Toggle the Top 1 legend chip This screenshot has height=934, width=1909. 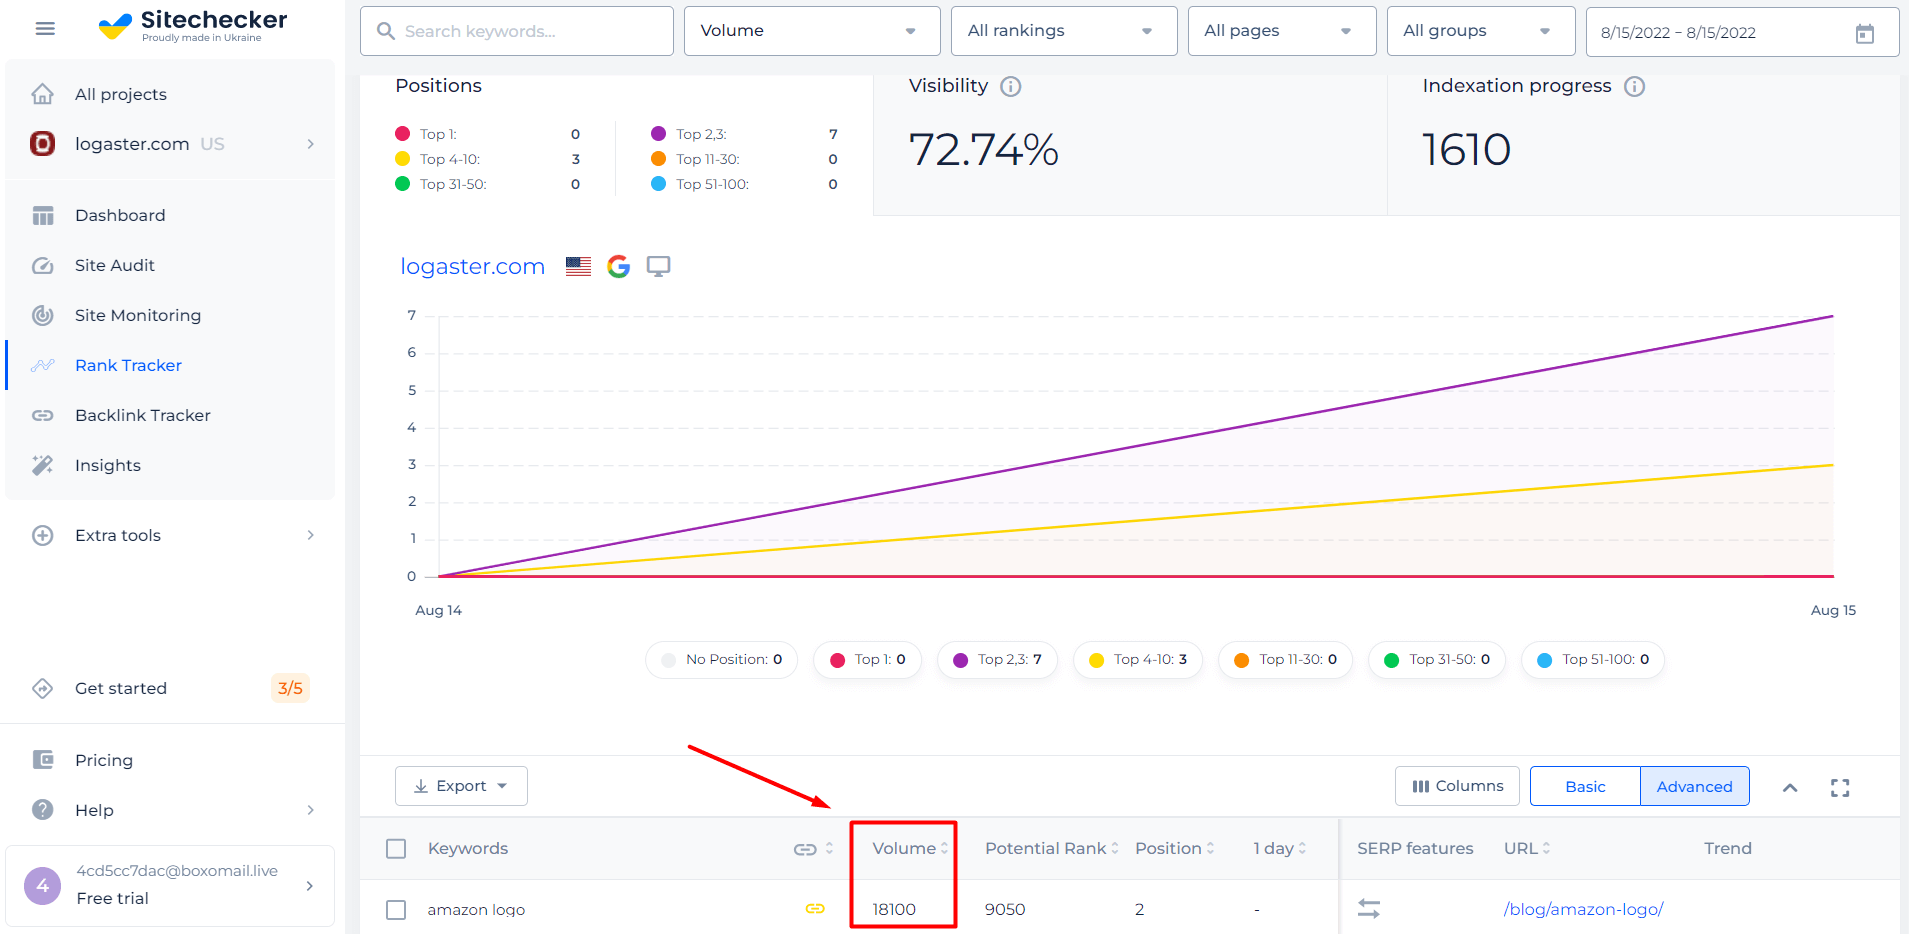[x=867, y=660]
